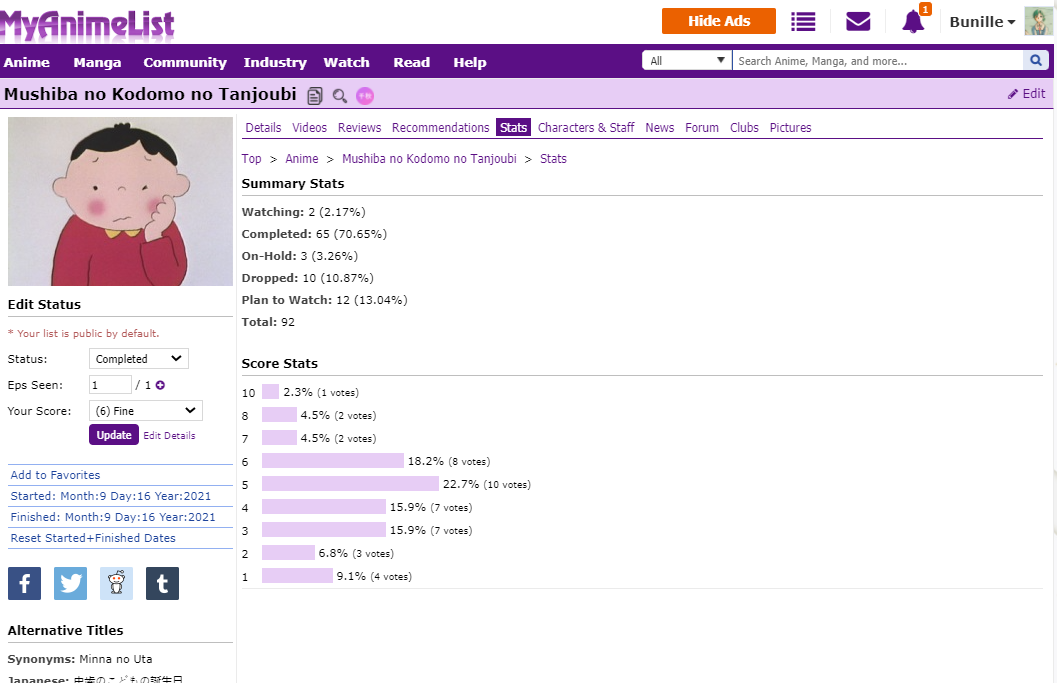The height and width of the screenshot is (683, 1057).
Task: Open the messages envelope icon
Action: pyautogui.click(x=858, y=22)
